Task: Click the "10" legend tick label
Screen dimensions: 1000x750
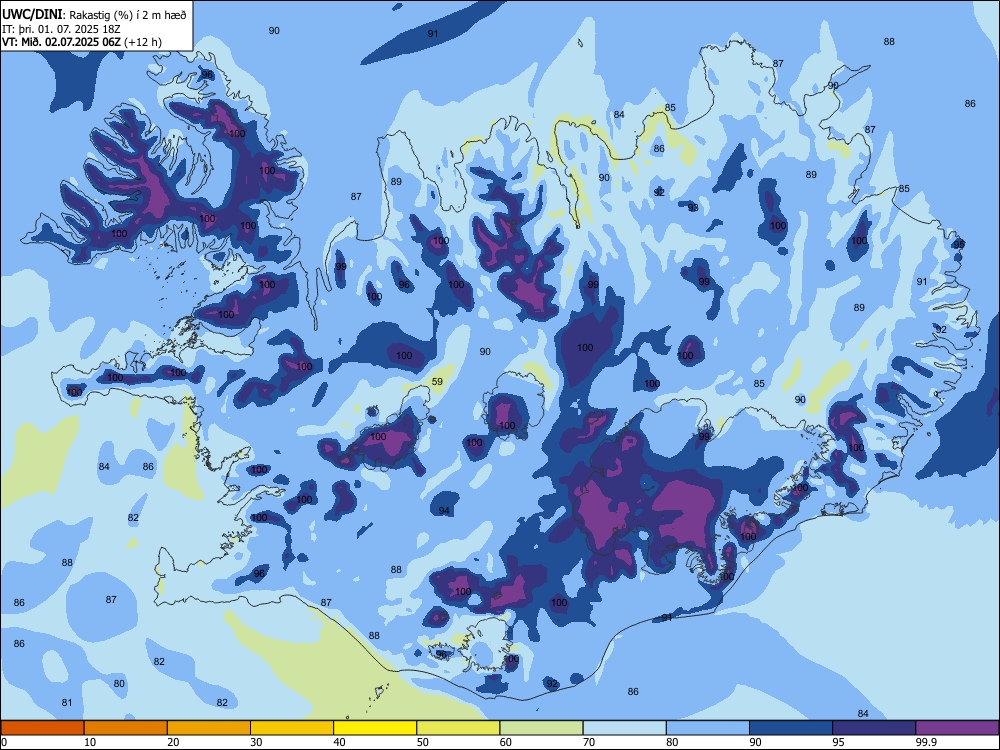Action: coord(90,742)
